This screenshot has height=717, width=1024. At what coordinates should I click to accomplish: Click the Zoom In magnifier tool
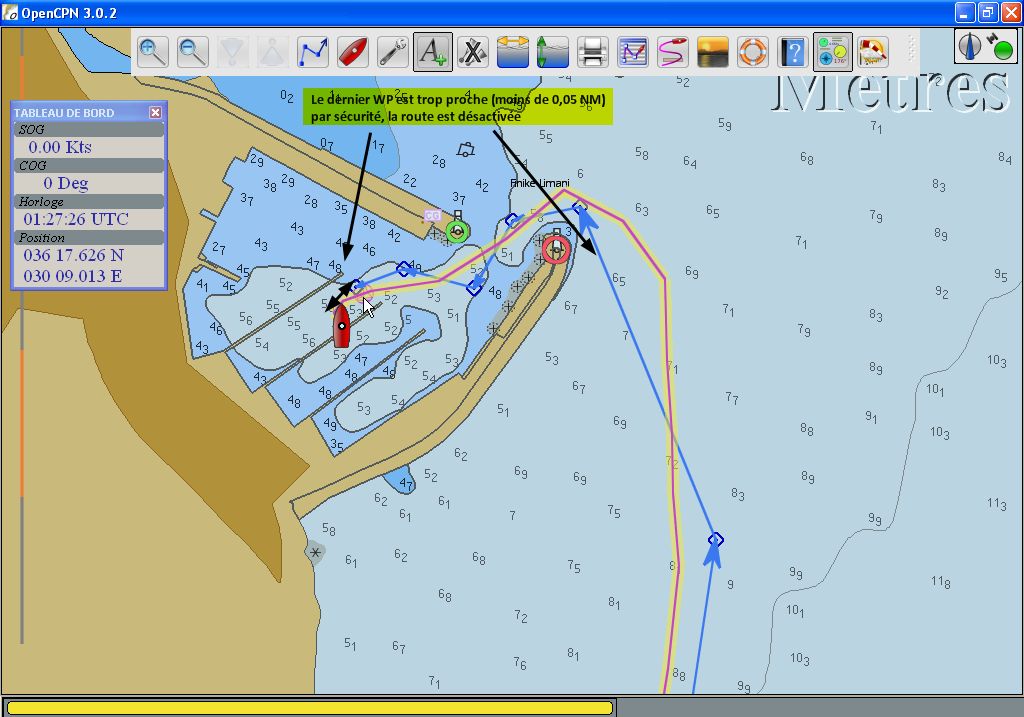153,51
